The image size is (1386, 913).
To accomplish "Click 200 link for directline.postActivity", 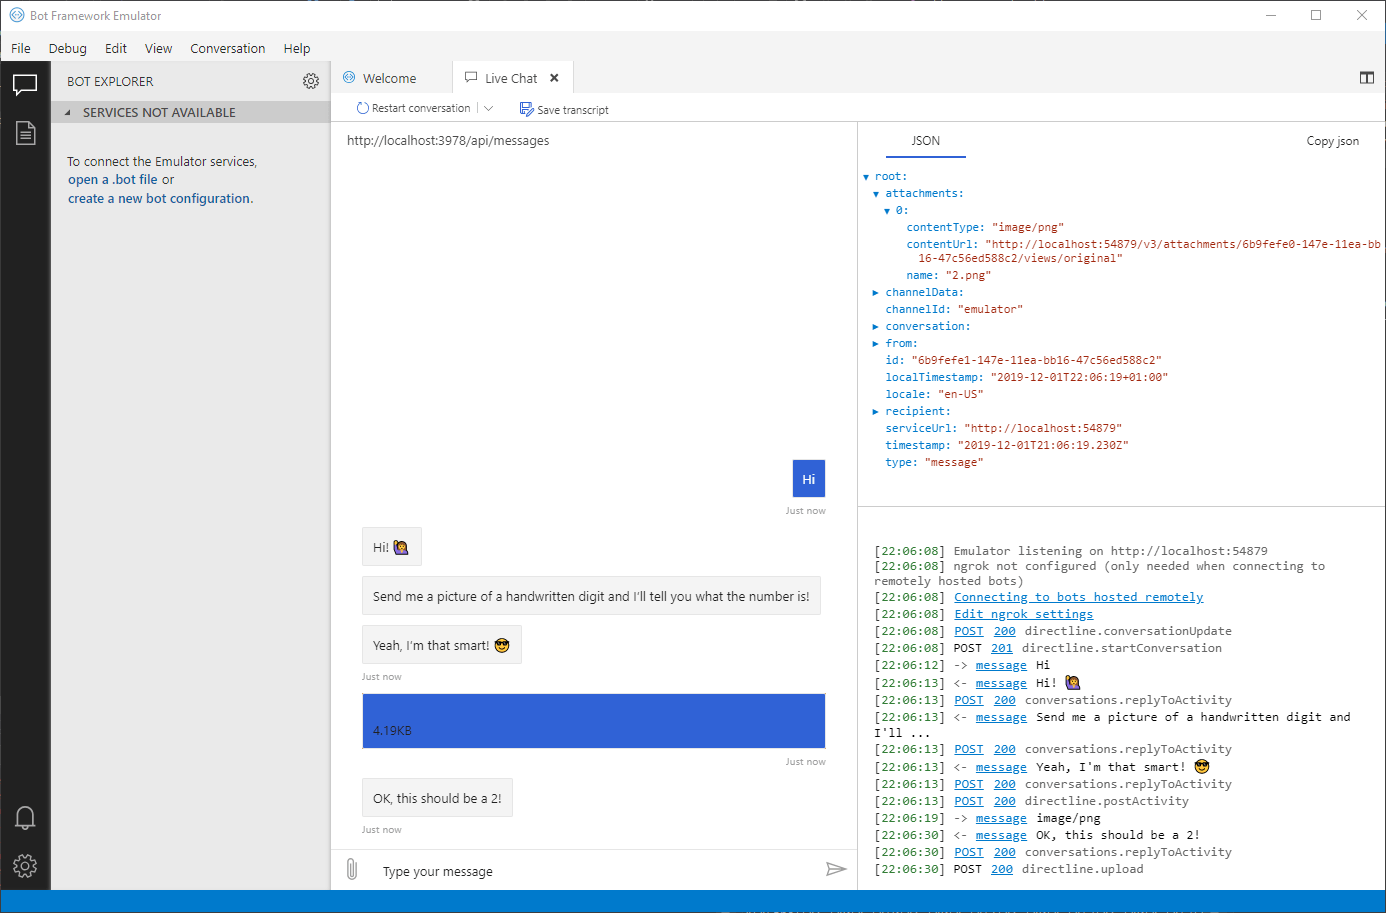I will point(1005,801).
